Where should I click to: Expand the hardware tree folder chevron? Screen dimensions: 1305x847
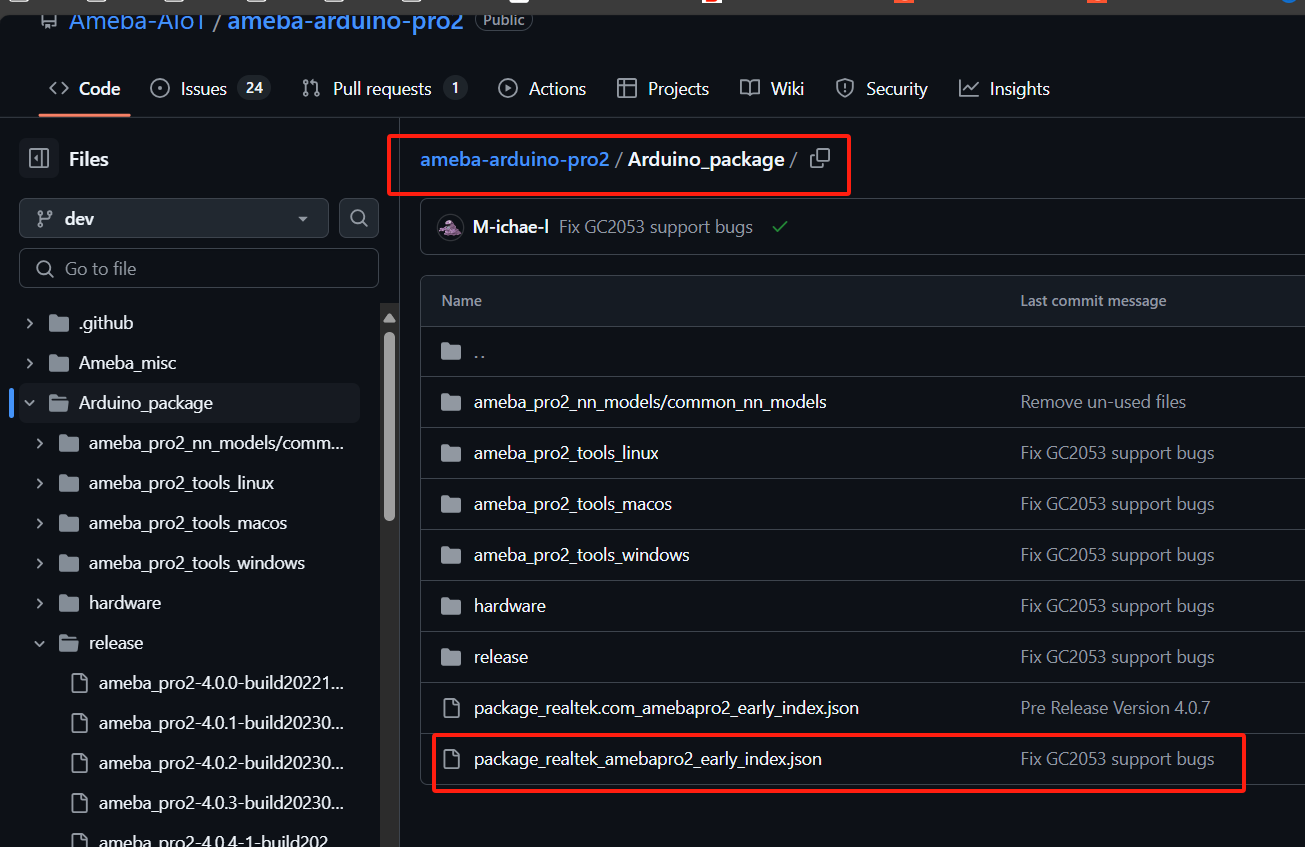tap(40, 603)
